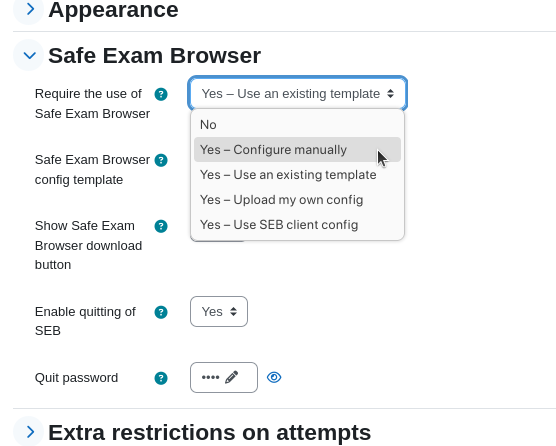This screenshot has height=446, width=556.
Task: Click the Quit password masked field
Action: 224,377
